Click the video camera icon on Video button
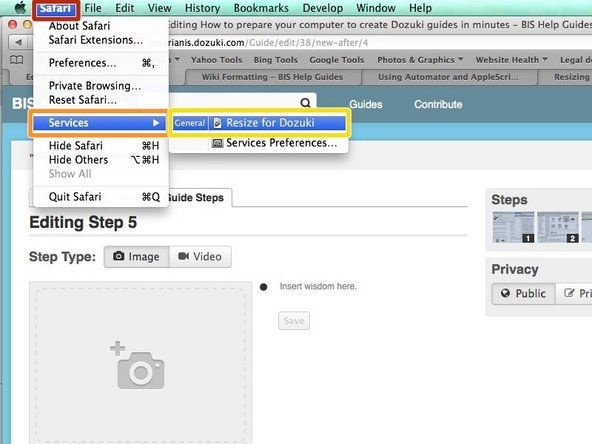Image resolution: width=592 pixels, height=444 pixels. (183, 256)
